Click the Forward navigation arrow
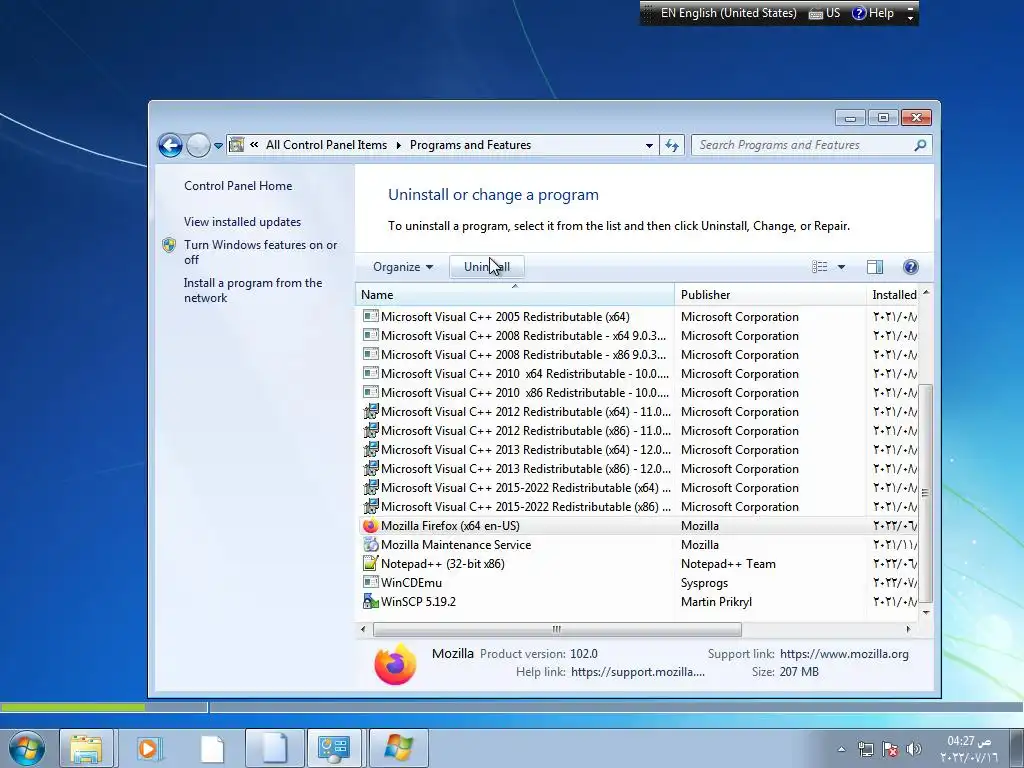This screenshot has height=768, width=1024. [198, 145]
